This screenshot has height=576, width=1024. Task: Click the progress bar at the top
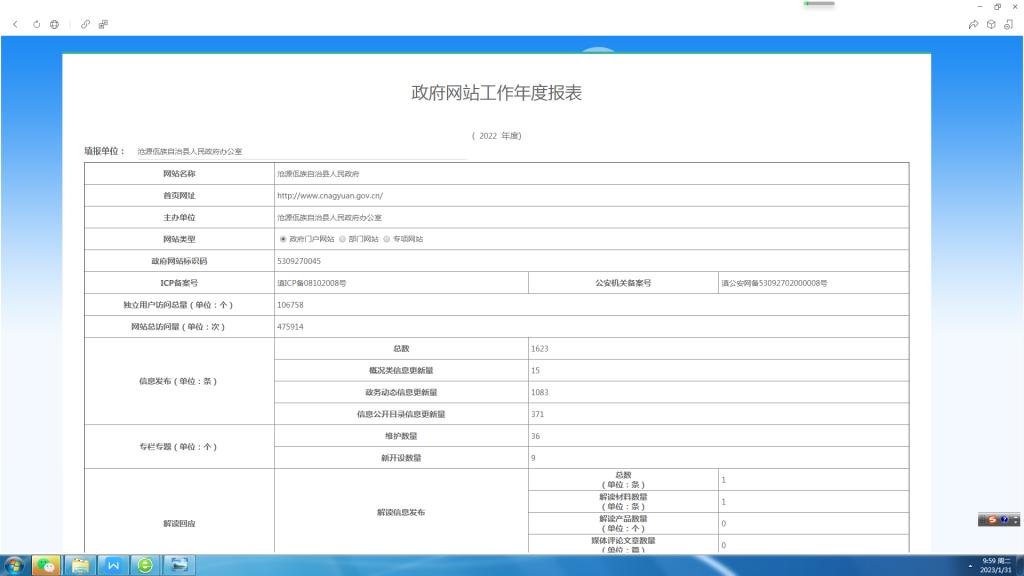(819, 4)
